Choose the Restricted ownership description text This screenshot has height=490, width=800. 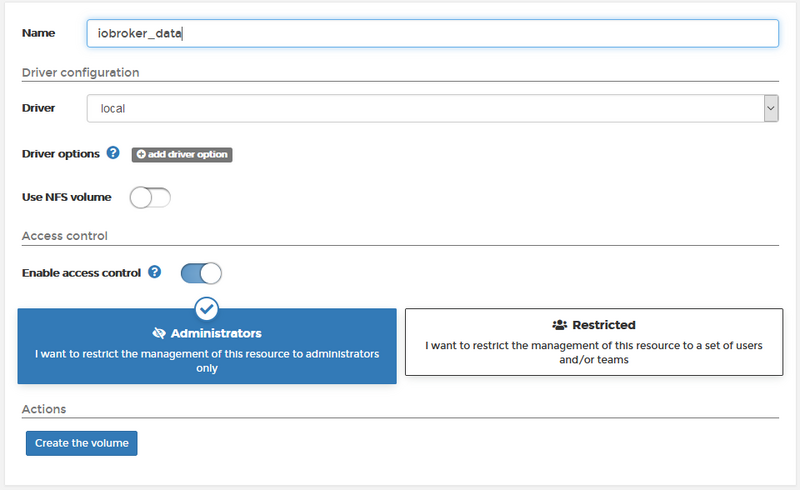tap(593, 352)
